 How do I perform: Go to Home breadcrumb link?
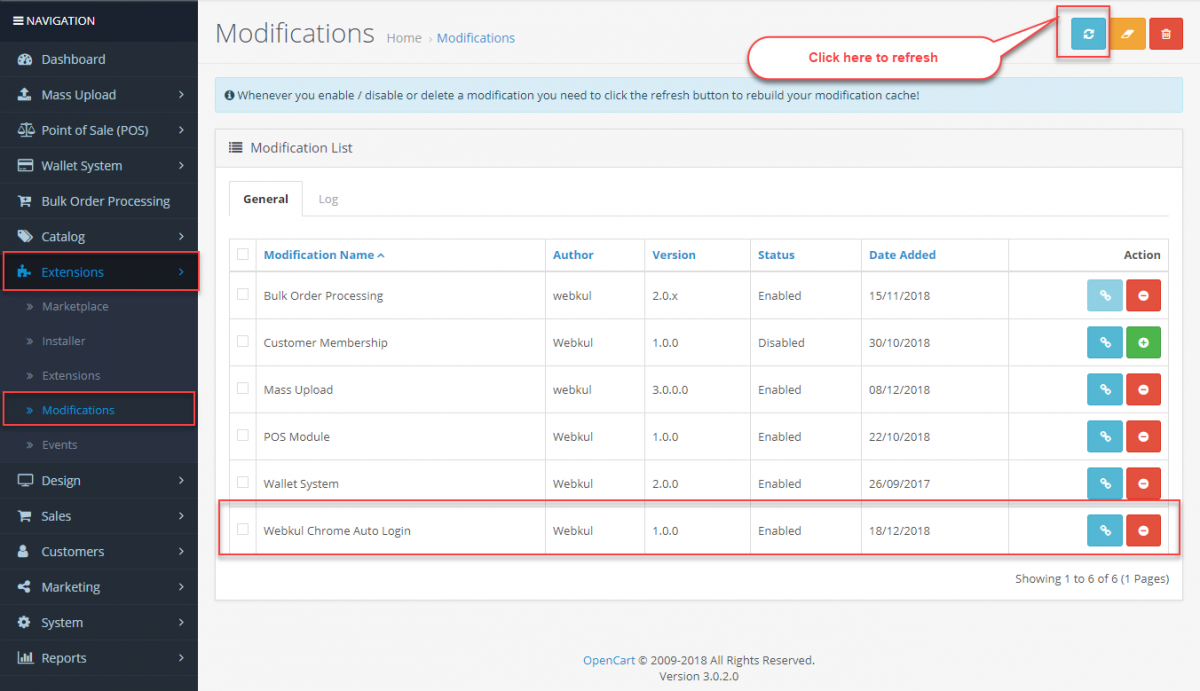(x=404, y=38)
